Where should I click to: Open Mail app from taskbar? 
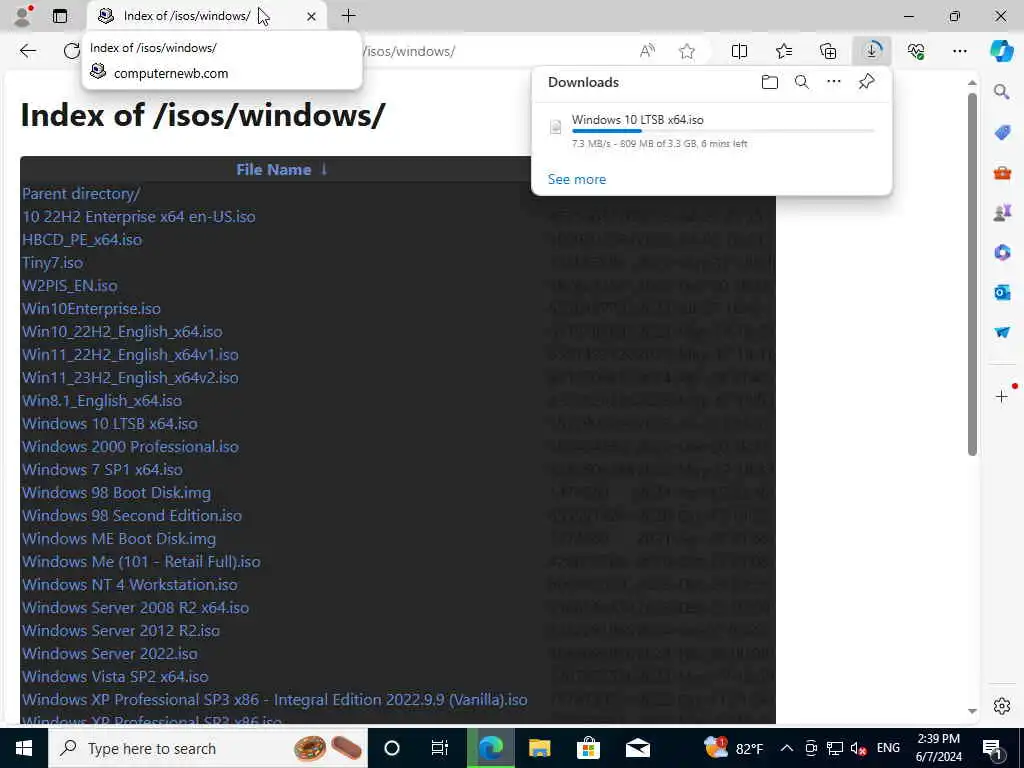click(x=637, y=748)
